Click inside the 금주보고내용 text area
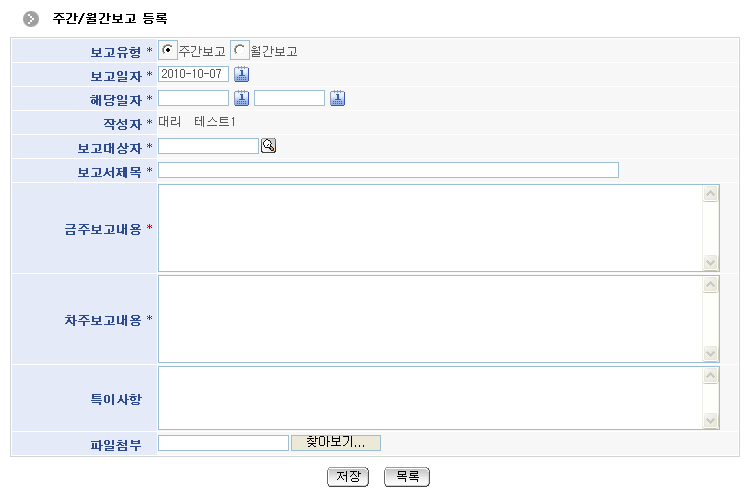This screenshot has height=497, width=752. click(430, 228)
